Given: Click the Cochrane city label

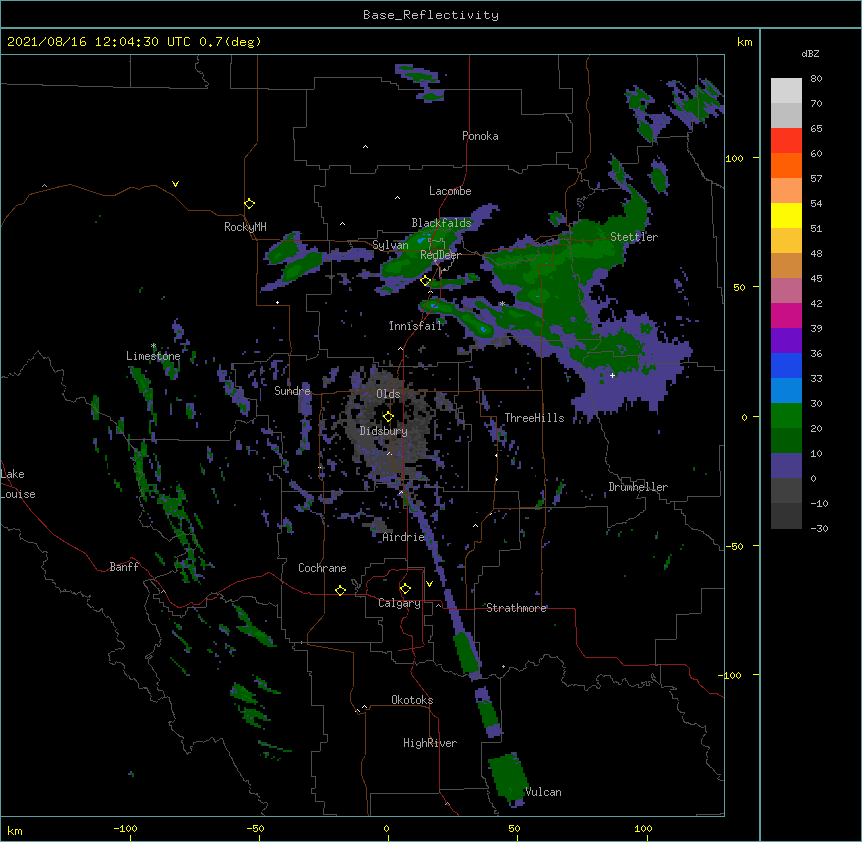Looking at the screenshot, I should pos(322,568).
